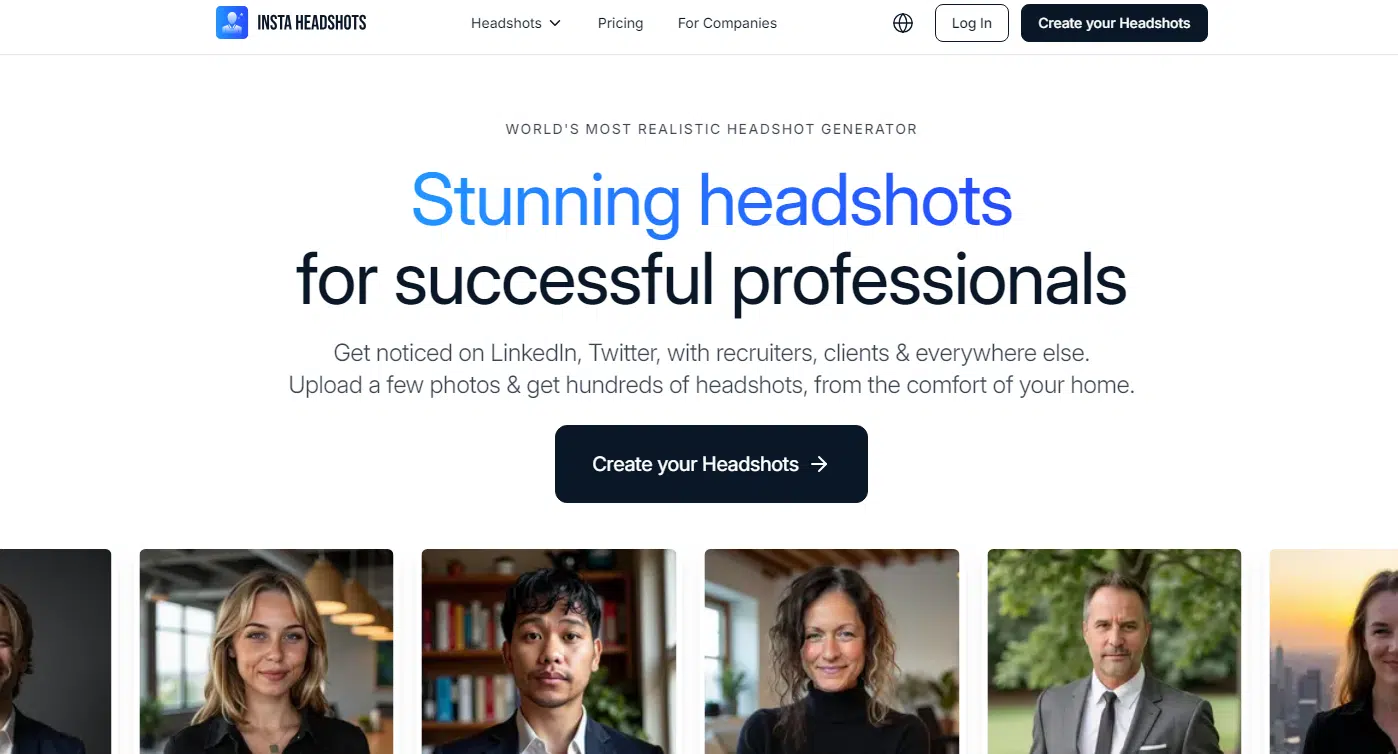The width and height of the screenshot is (1398, 754).
Task: Click the large Create your Headshots button
Action: coord(711,464)
